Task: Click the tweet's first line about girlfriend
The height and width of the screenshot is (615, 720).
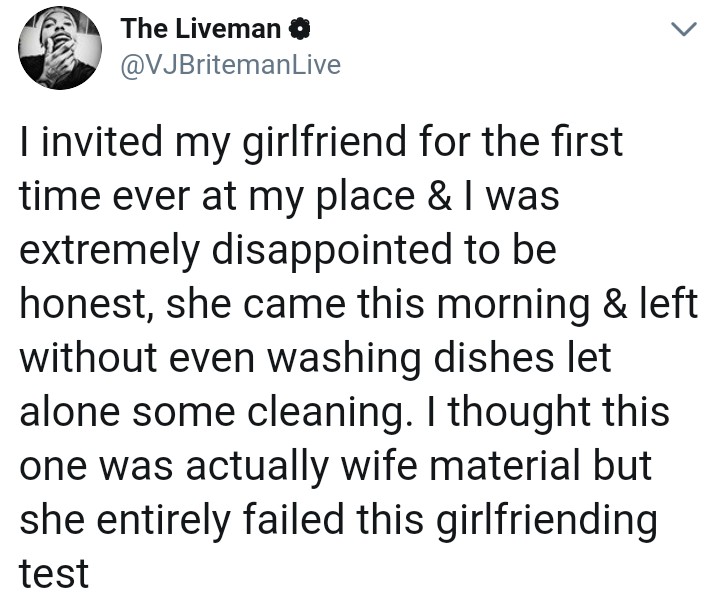Action: click(320, 144)
